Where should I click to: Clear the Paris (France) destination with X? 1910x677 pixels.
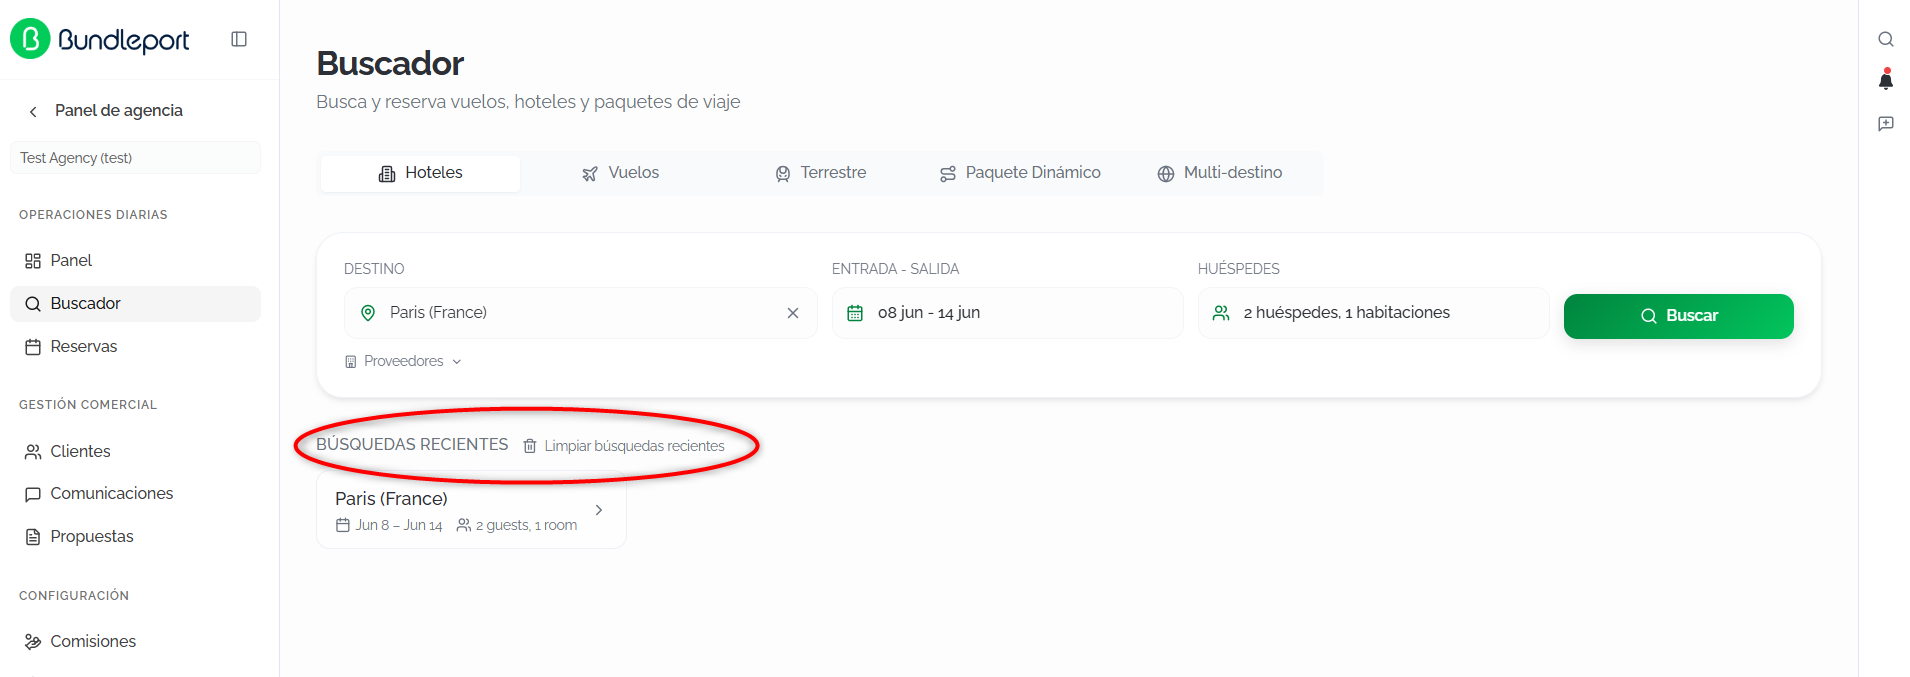[x=793, y=313]
